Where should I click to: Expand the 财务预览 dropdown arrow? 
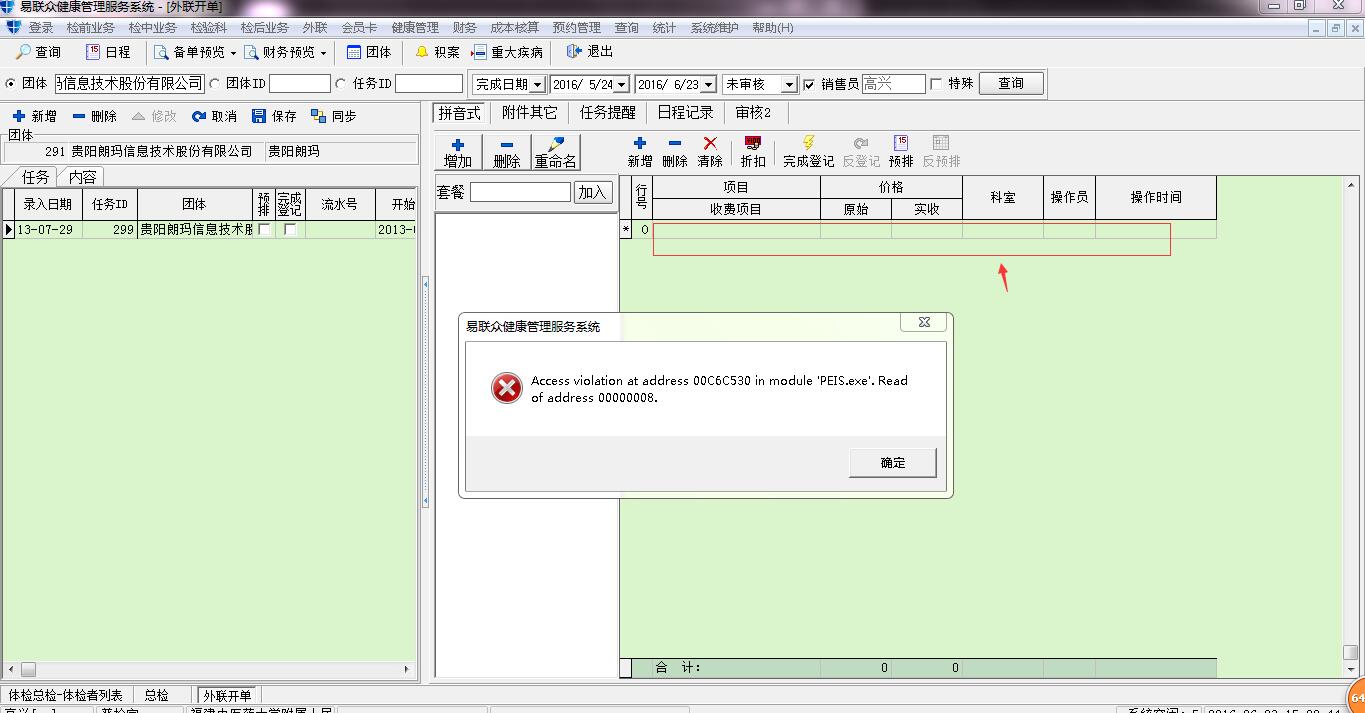pyautogui.click(x=323, y=53)
